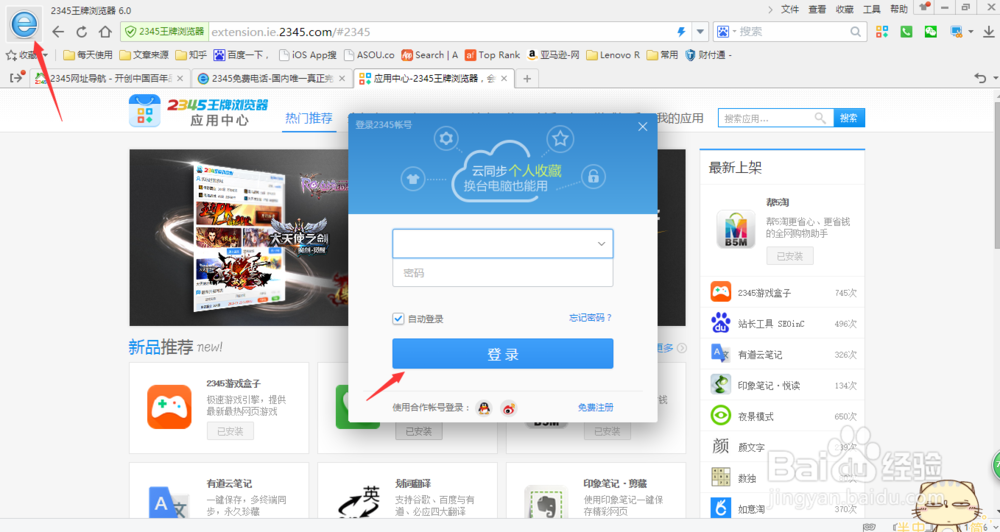Open the 每天使用 bookmark folder
1000x532 pixels.
click(87, 55)
